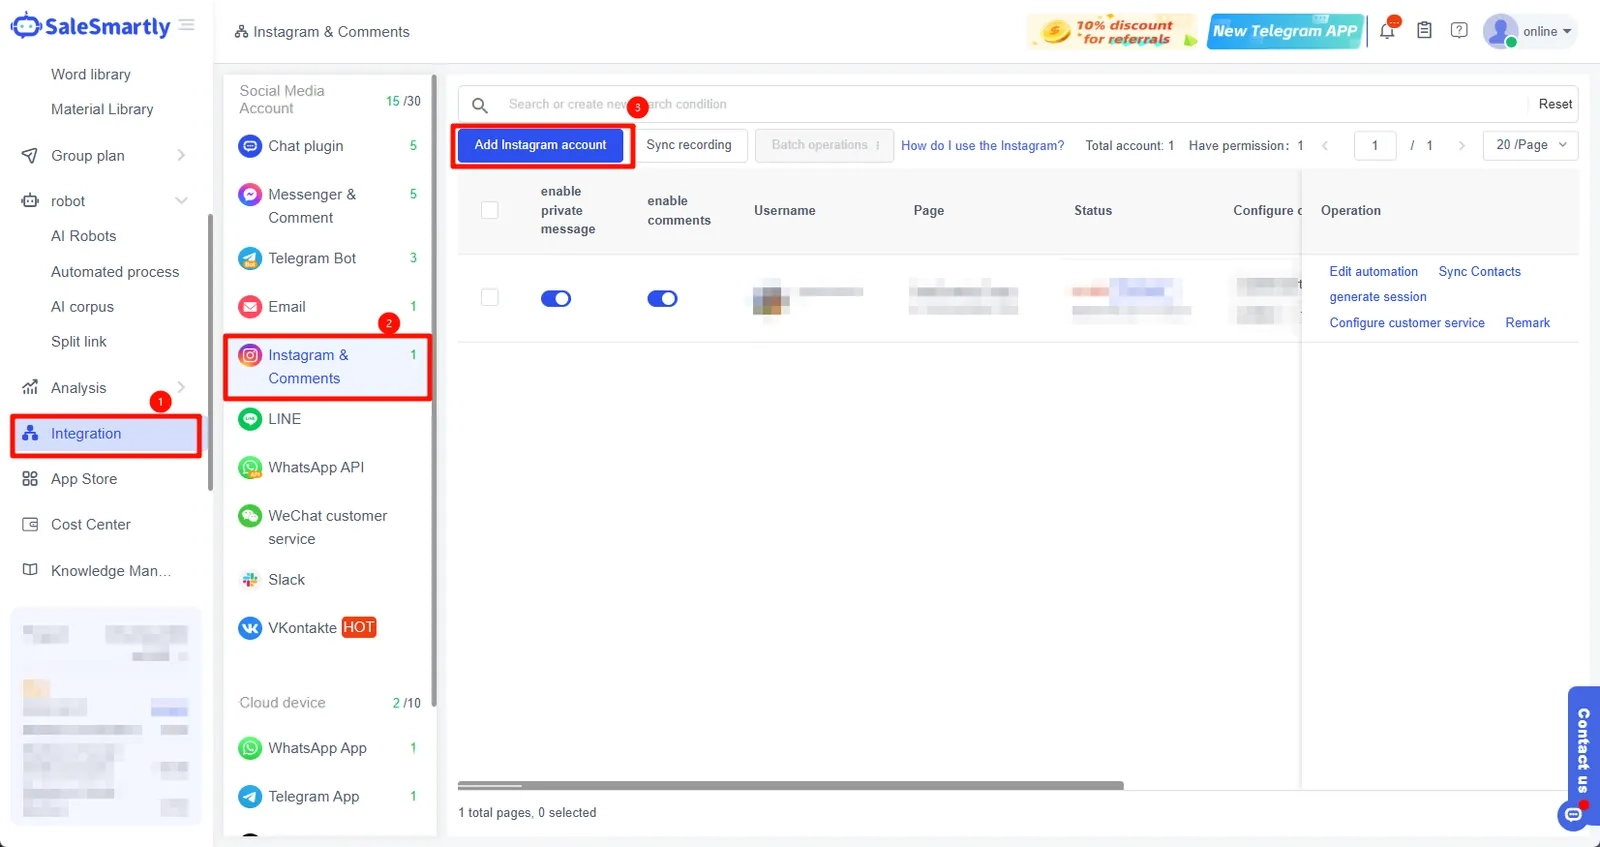Open AI corpus menu item
1600x847 pixels.
tap(82, 307)
